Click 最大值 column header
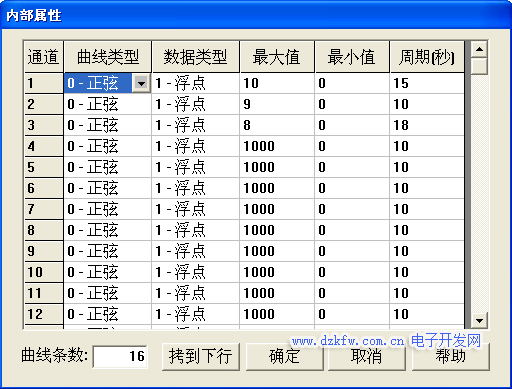The height and width of the screenshot is (389, 512). point(277,57)
